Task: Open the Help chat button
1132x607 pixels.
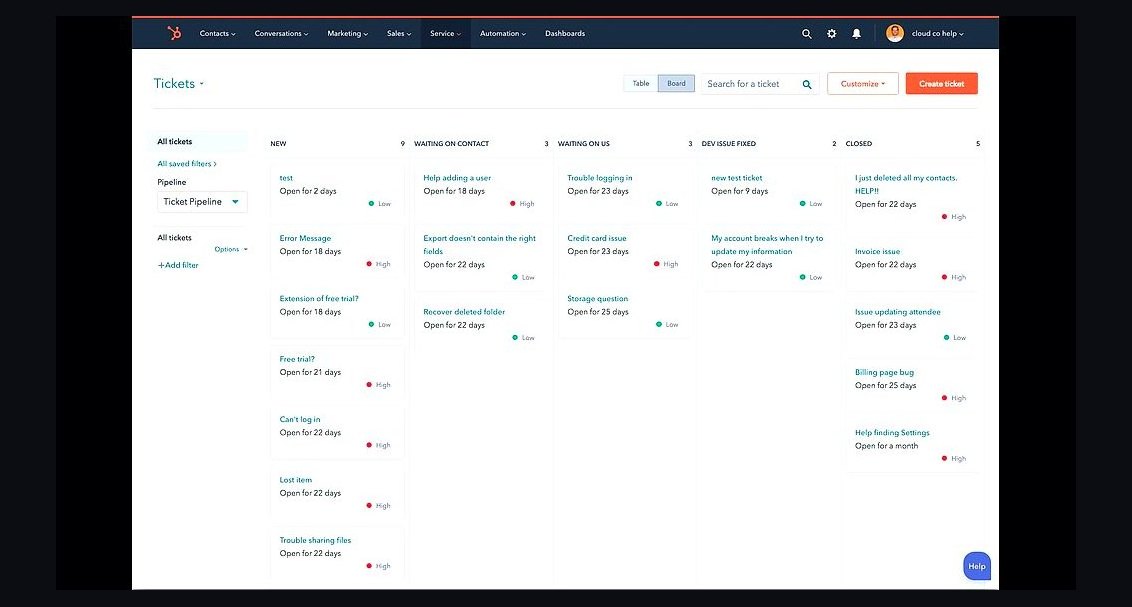Action: 977,567
